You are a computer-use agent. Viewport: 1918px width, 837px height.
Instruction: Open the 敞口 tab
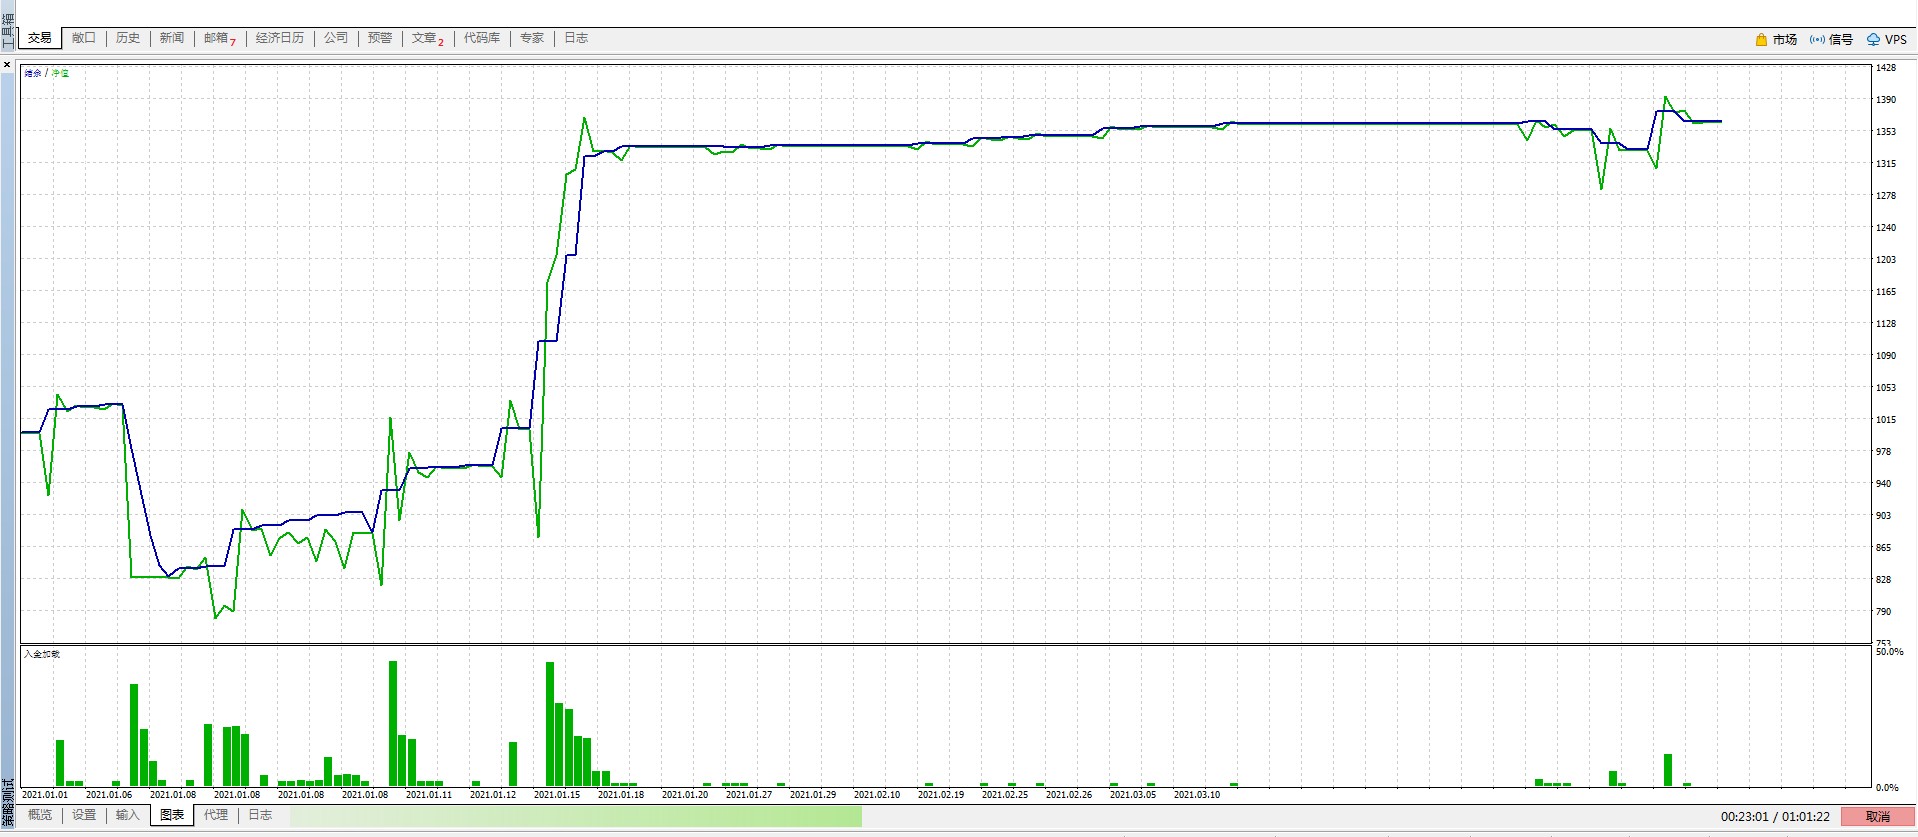(x=84, y=38)
